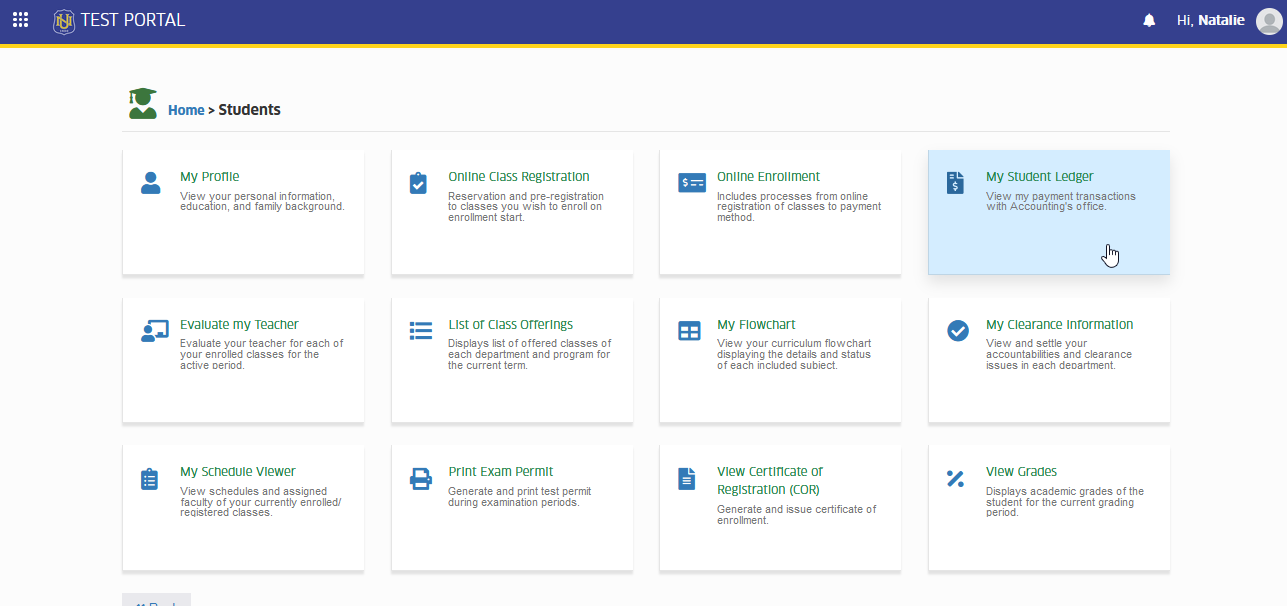Click the notification bell icon
1287x606 pixels.
(1149, 21)
